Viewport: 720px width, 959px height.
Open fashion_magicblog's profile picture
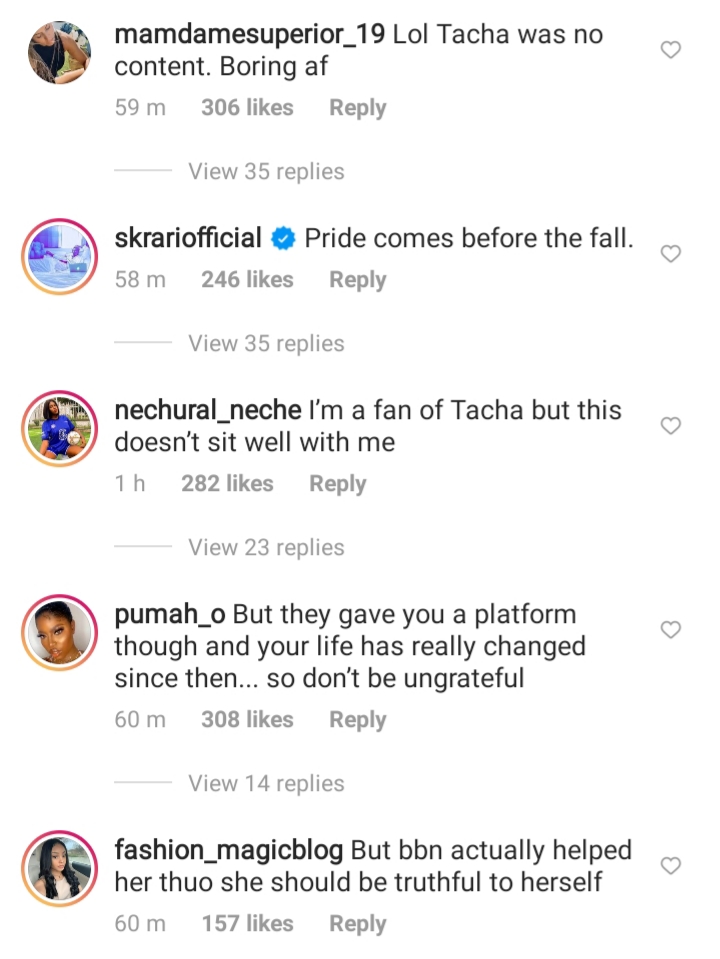pos(58,867)
